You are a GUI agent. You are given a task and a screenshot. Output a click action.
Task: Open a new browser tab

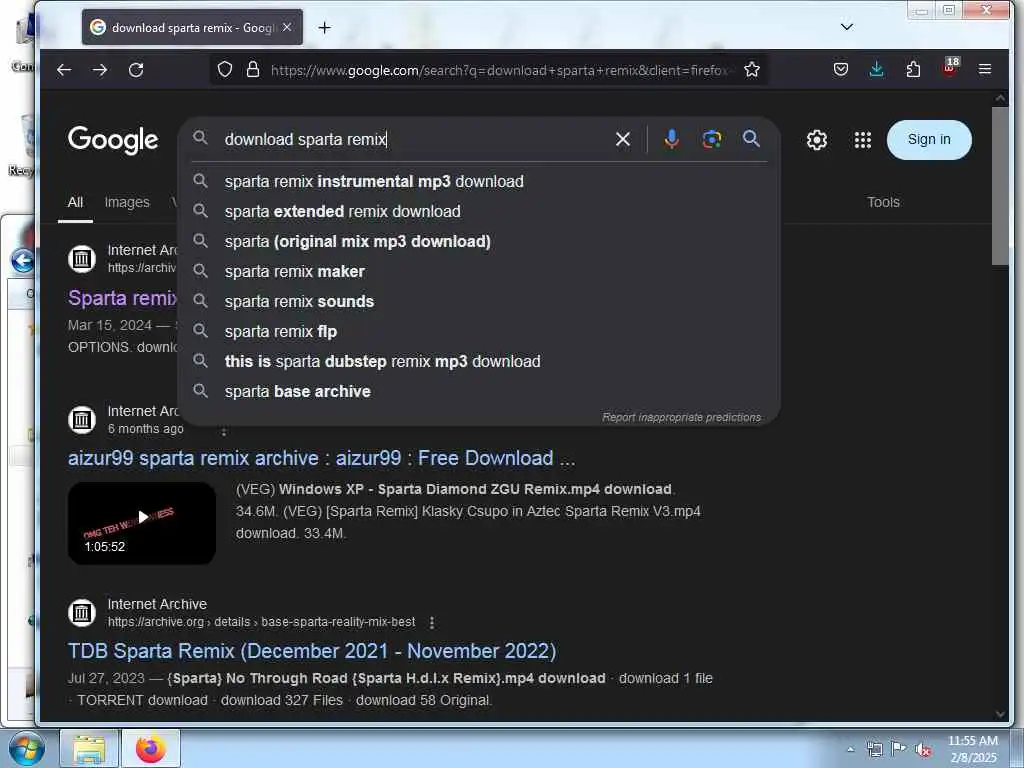[x=325, y=27]
